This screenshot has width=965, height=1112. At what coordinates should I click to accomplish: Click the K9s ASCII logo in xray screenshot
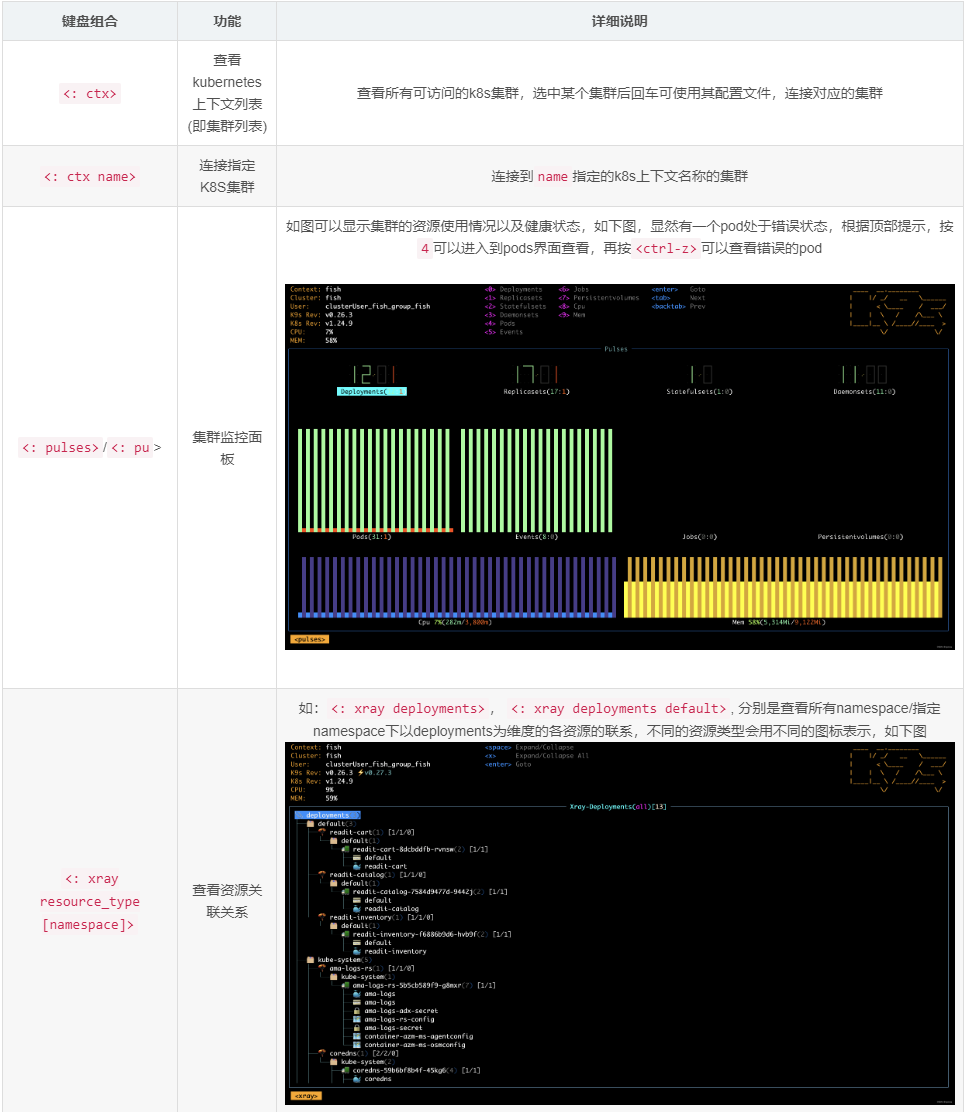tap(898, 769)
